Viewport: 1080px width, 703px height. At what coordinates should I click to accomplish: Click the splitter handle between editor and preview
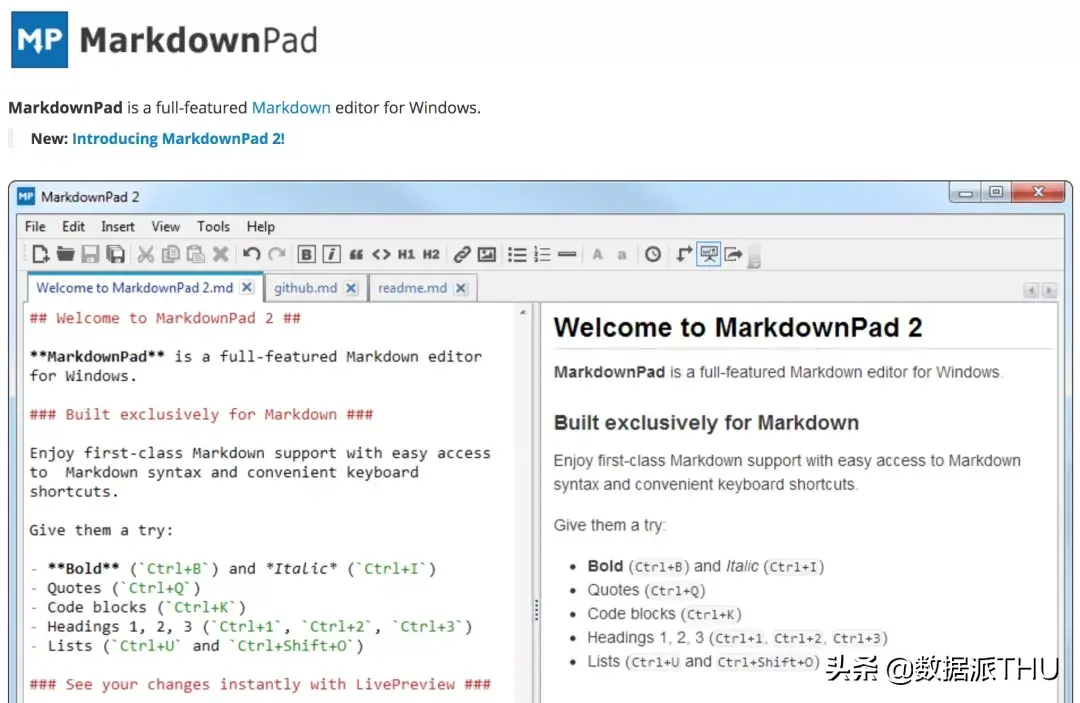tap(536, 610)
